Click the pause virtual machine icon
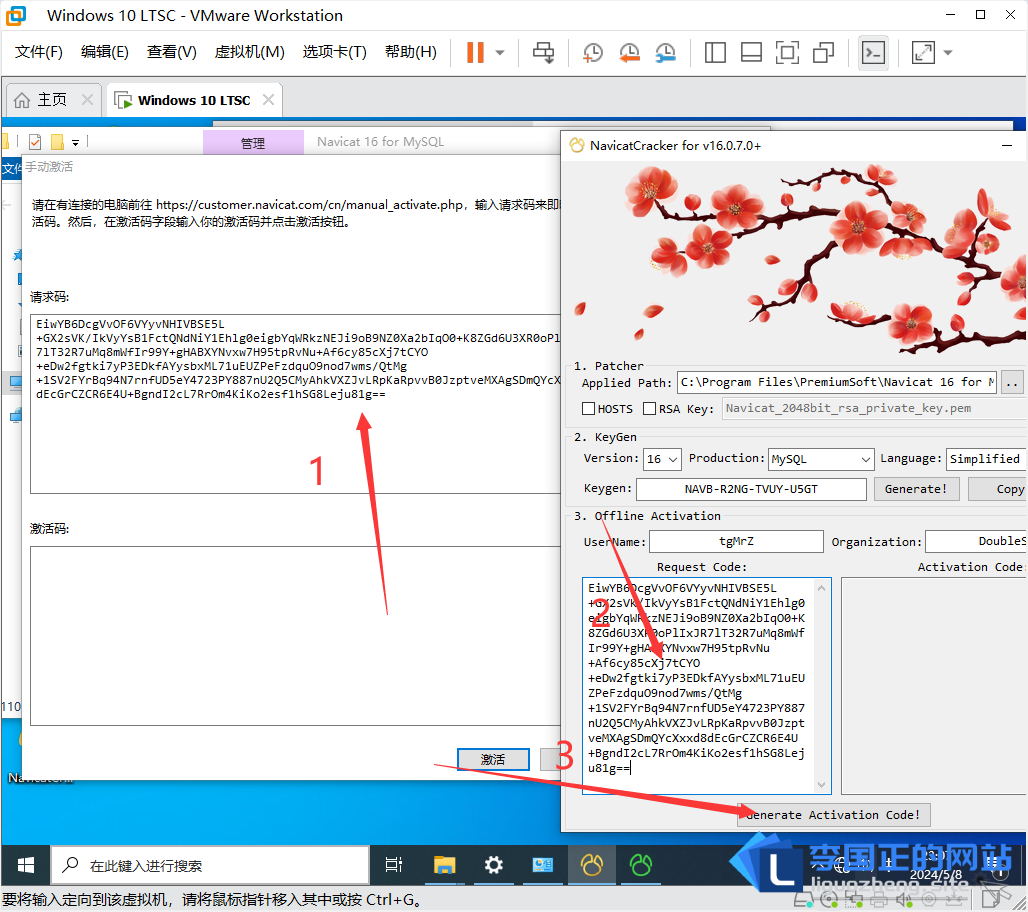 tap(475, 52)
